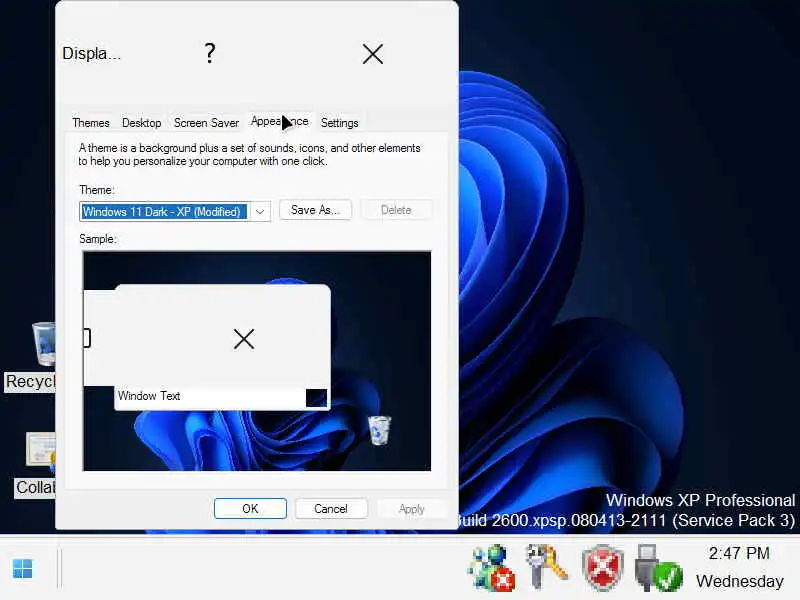Click the Safely Remove Hardware tray icon
The height and width of the screenshot is (600, 800).
[658, 568]
